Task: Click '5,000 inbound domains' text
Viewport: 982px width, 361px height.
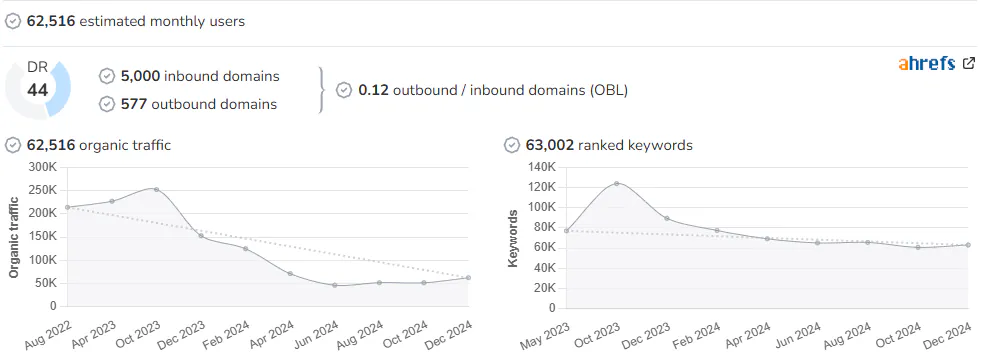Action: click(200, 76)
